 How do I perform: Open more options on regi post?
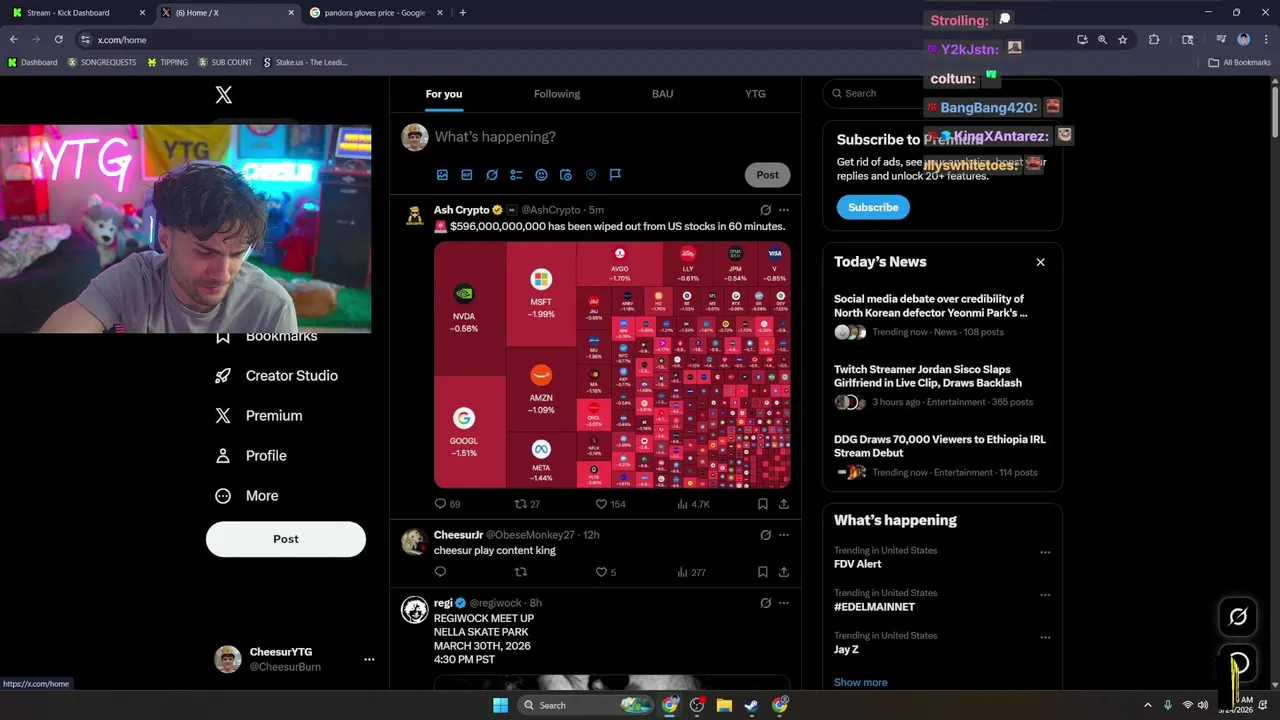click(784, 603)
